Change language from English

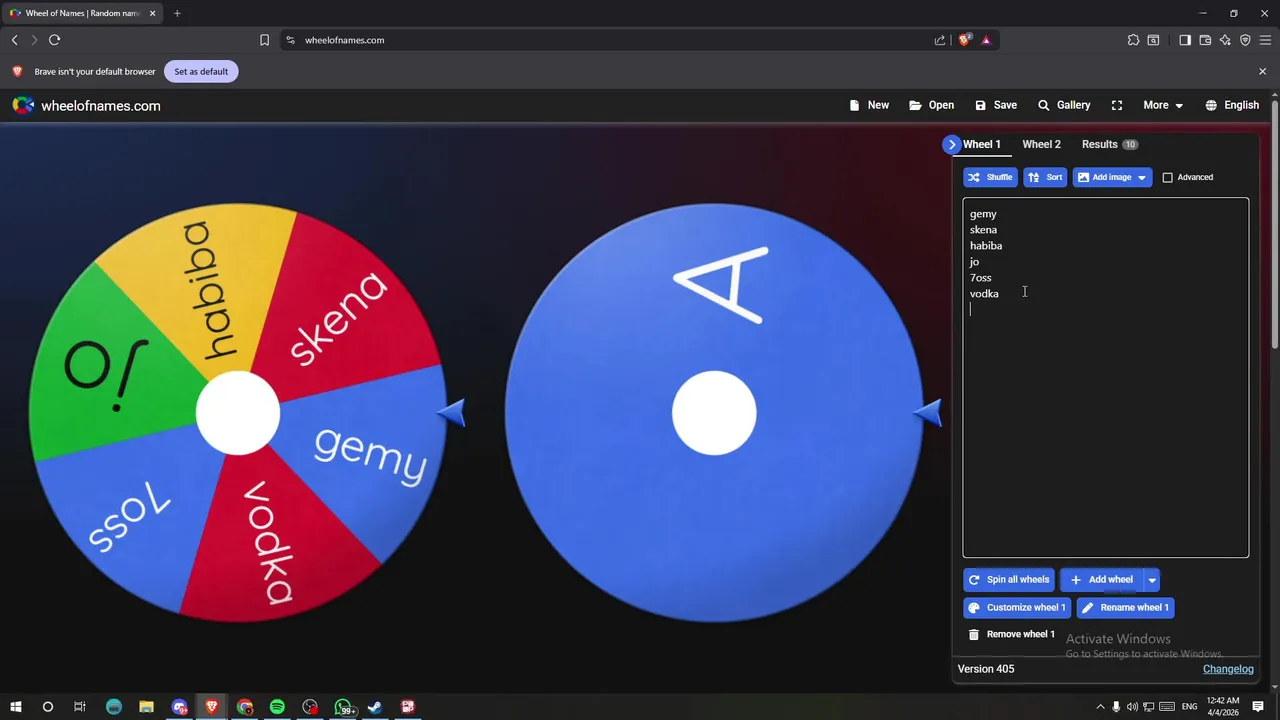point(1232,105)
